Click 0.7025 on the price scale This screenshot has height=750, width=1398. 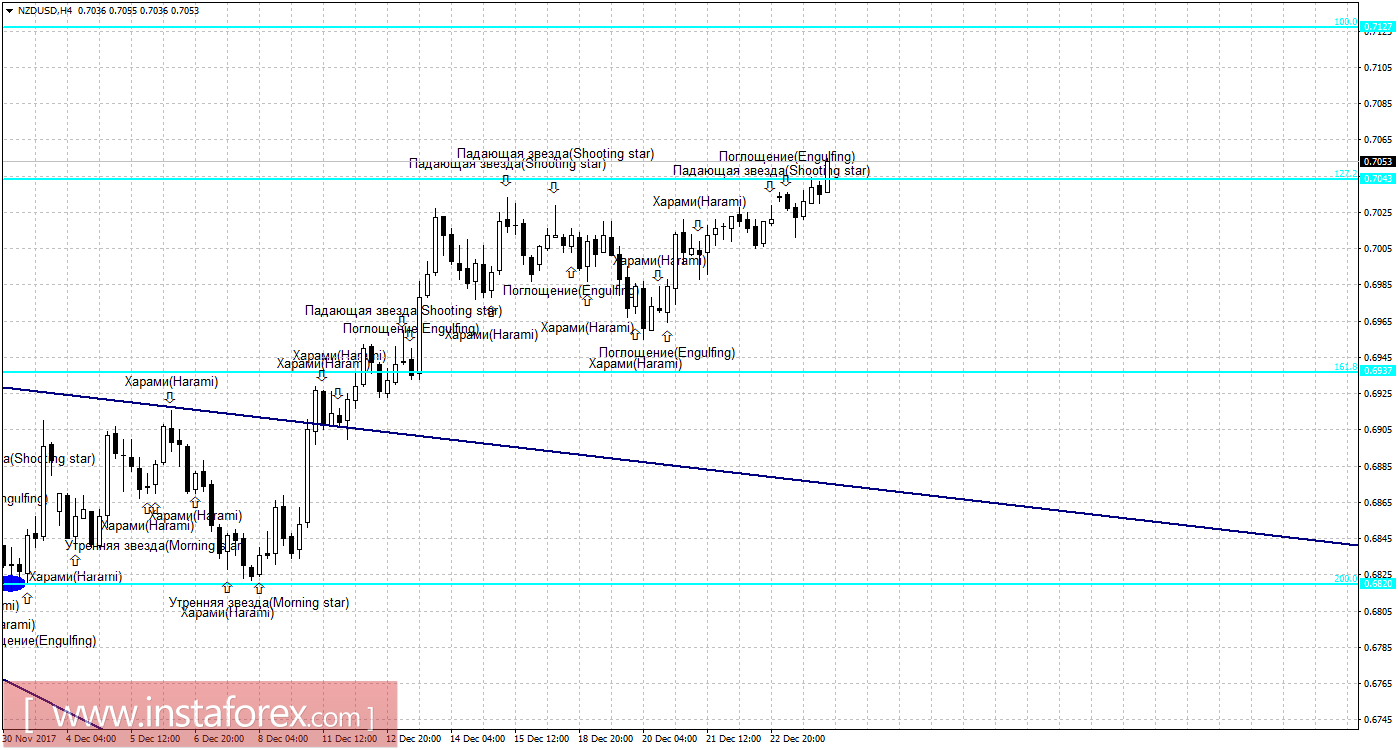1378,212
